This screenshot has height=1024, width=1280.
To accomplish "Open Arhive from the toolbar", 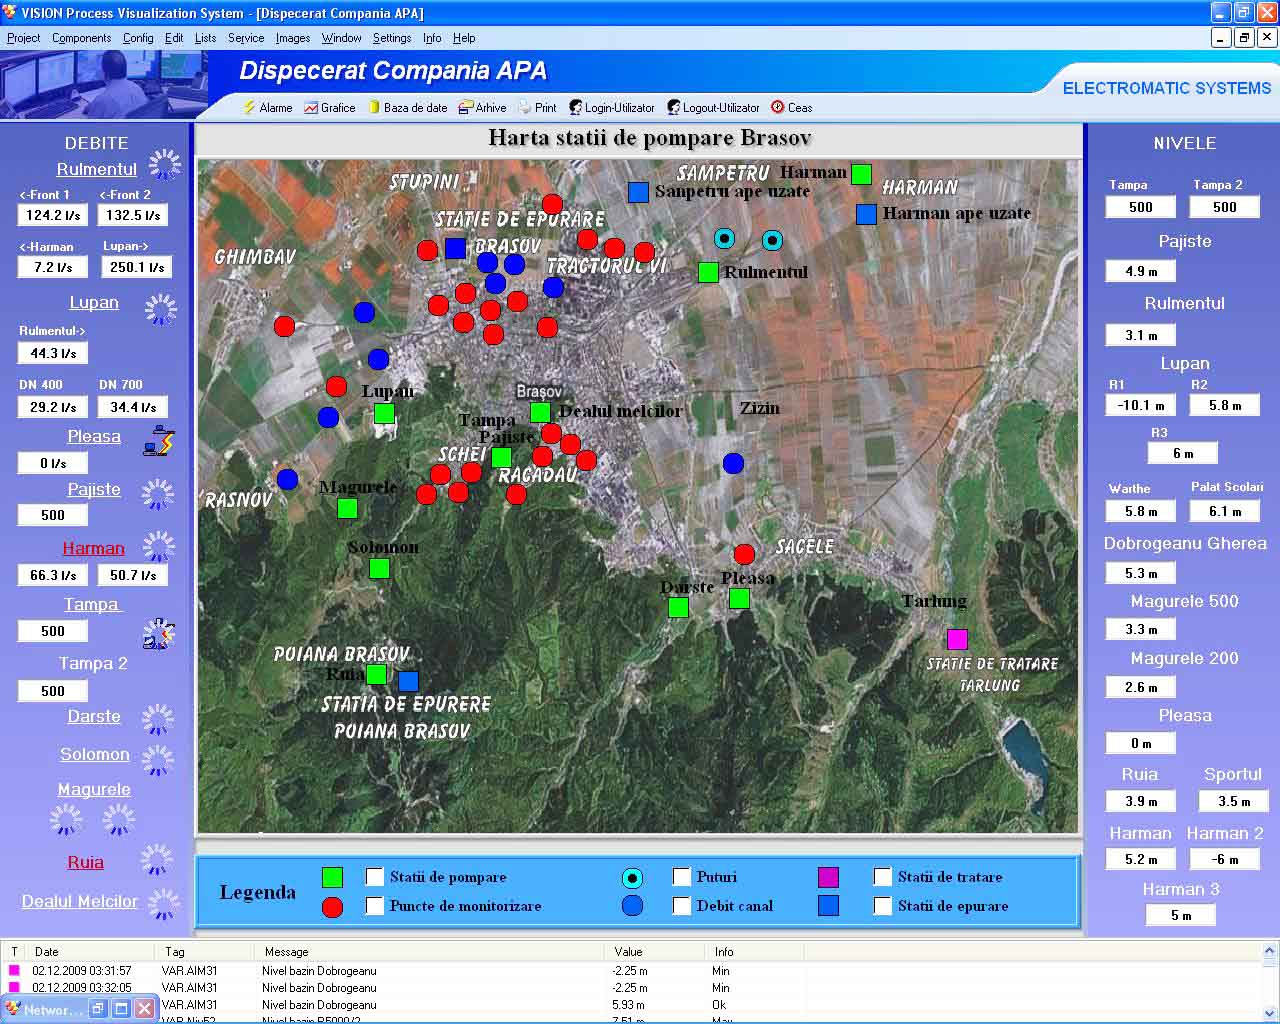I will coord(483,107).
